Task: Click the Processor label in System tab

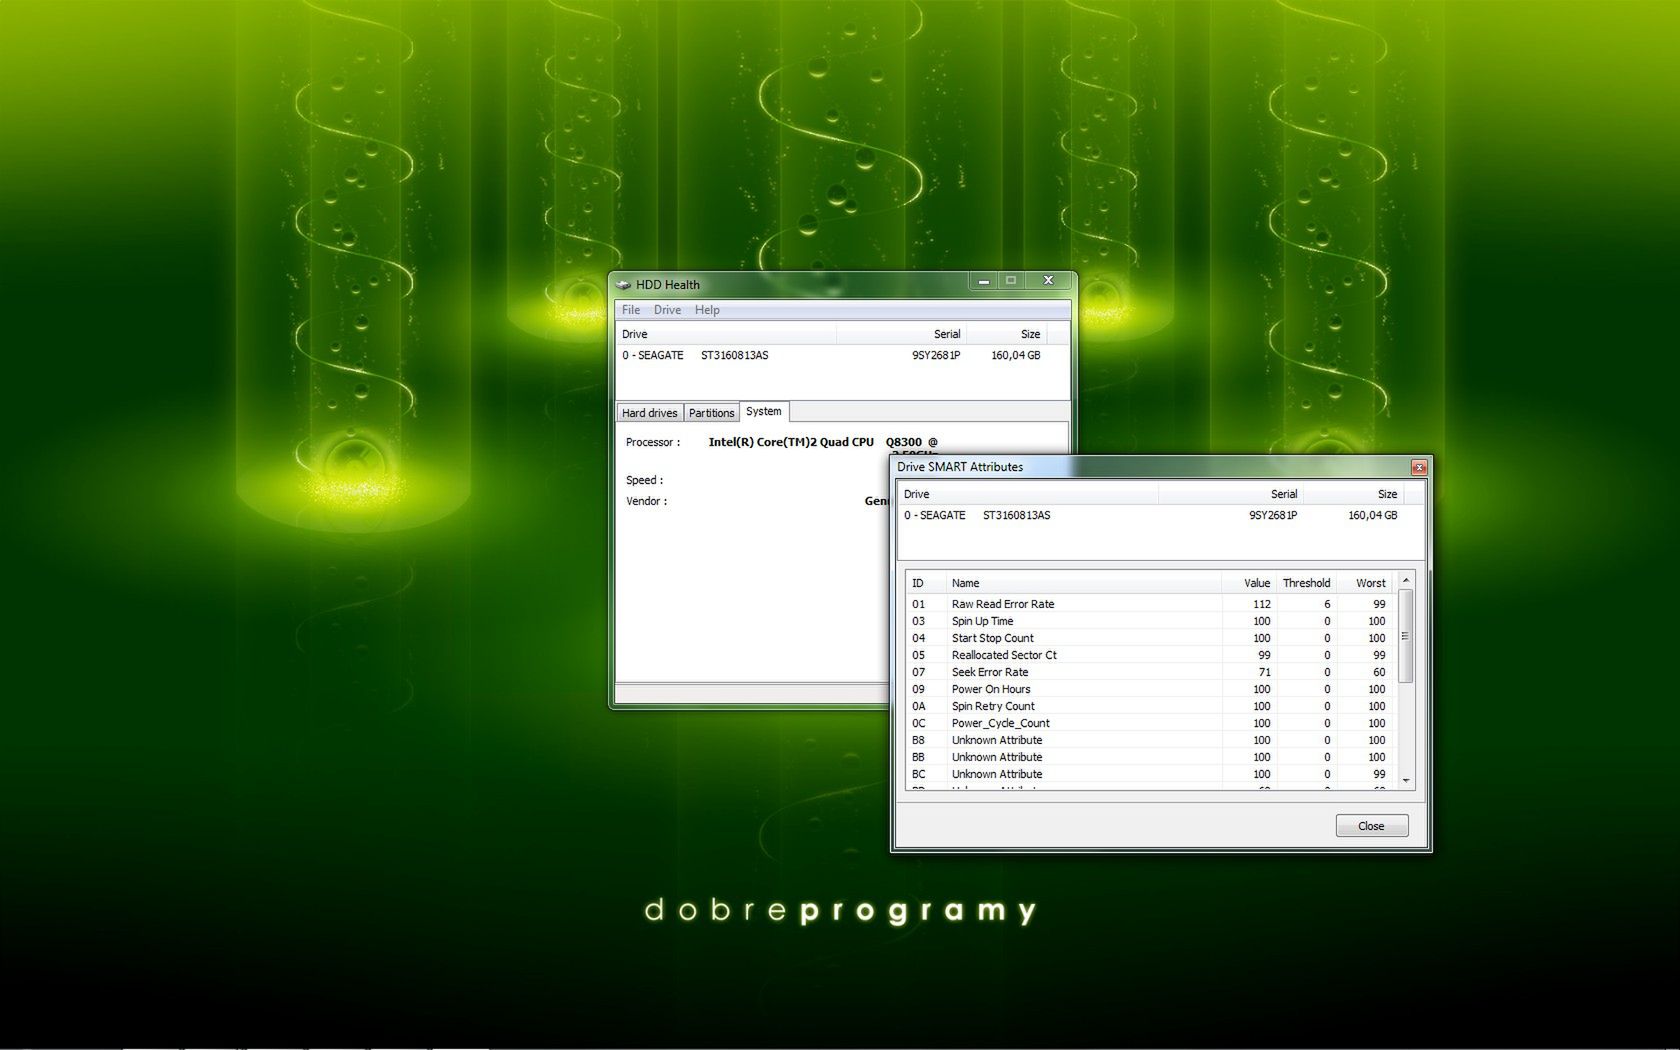Action: pyautogui.click(x=653, y=442)
